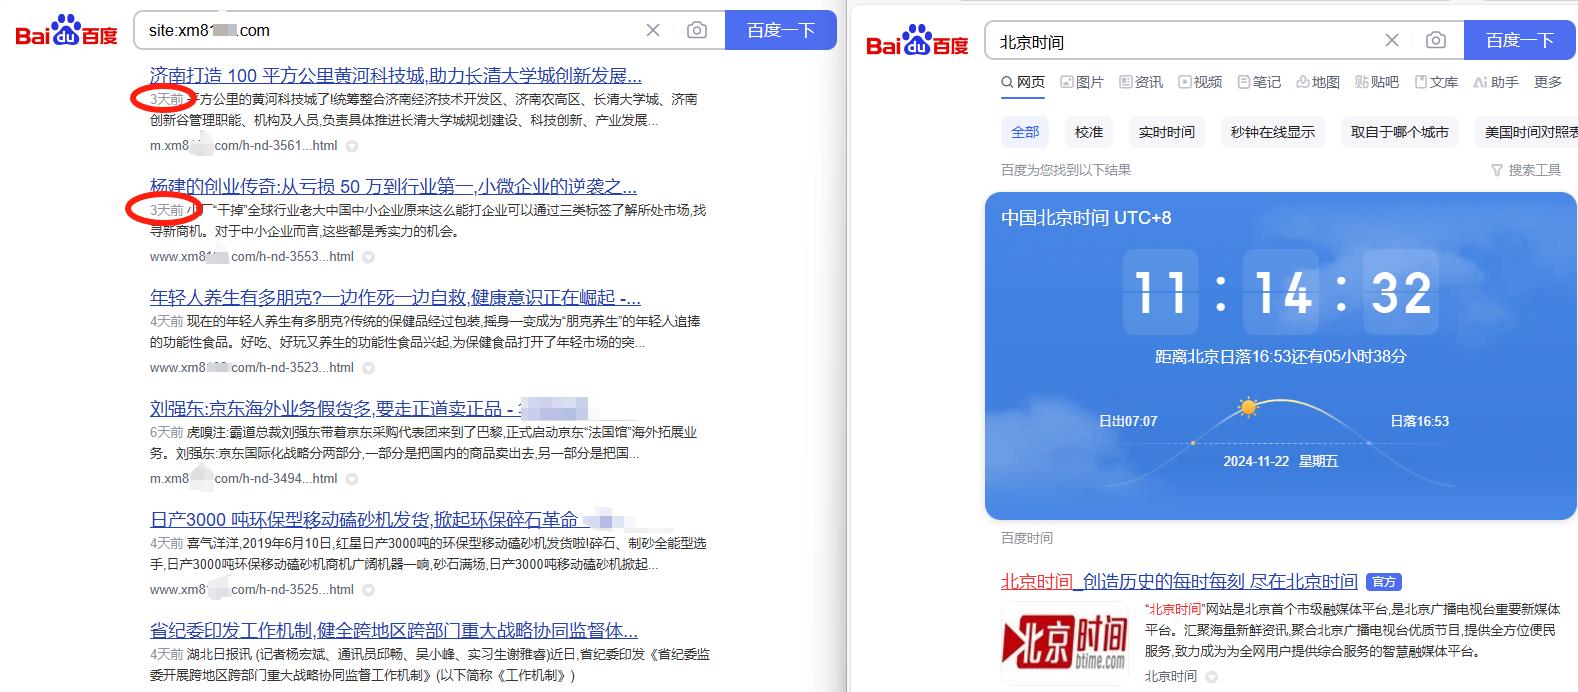Viewport: 1578px width, 692px height.
Task: Click 日落16:53 label
Action: 1419,421
